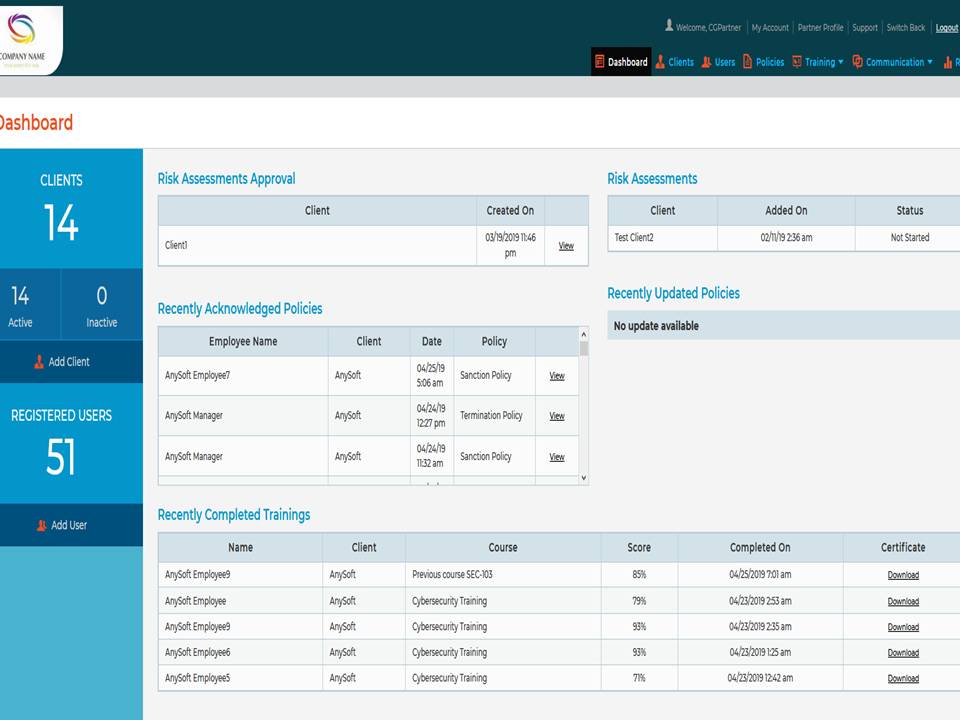Click the Clients person icon in navbar
The width and height of the screenshot is (960, 720).
pos(660,61)
